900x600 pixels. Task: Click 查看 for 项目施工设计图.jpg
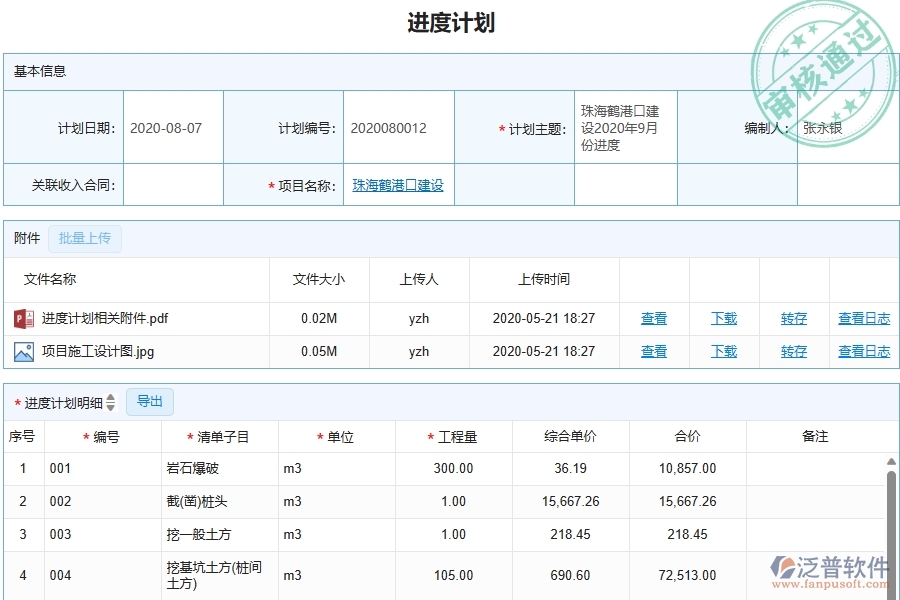pos(653,351)
